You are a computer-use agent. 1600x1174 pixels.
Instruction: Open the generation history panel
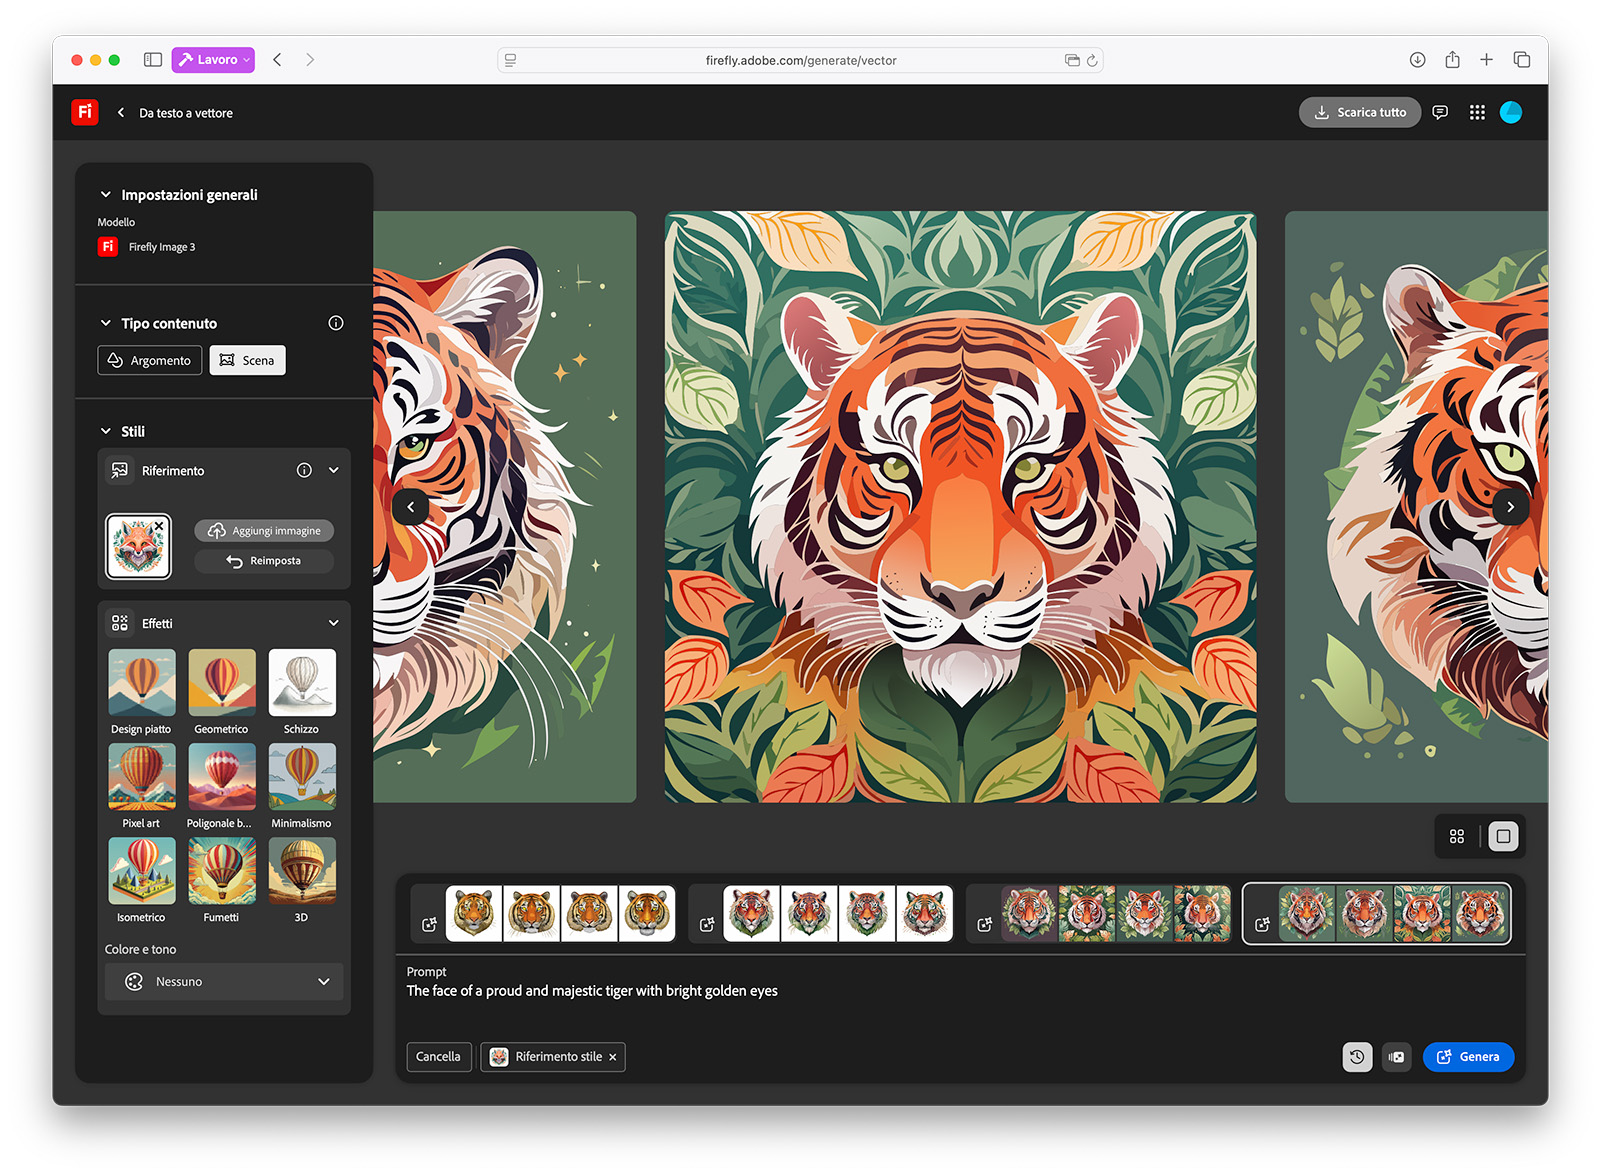click(x=1357, y=1057)
